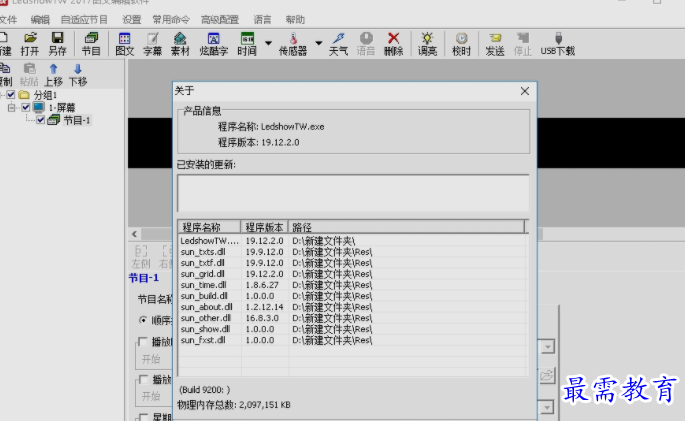Insert a 图文 image-text area
This screenshot has width=685, height=421.
pos(125,44)
